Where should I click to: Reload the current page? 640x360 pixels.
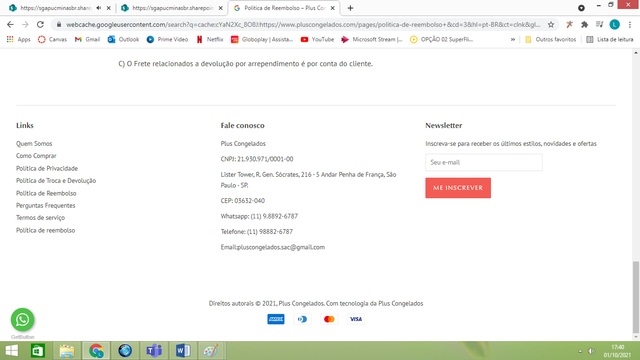40,24
